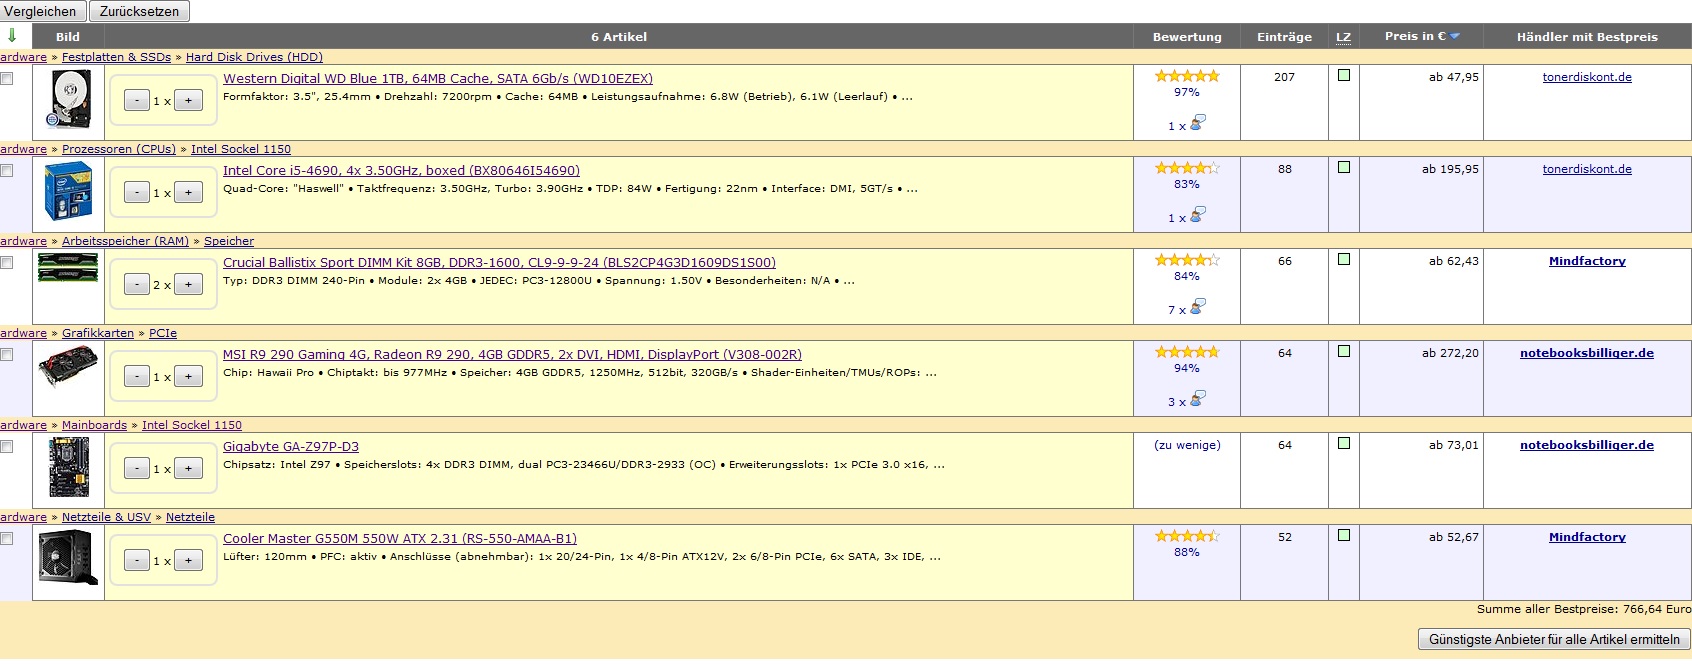
Task: Open Festplatten & SSDs breadcrumb link
Action: (116, 57)
